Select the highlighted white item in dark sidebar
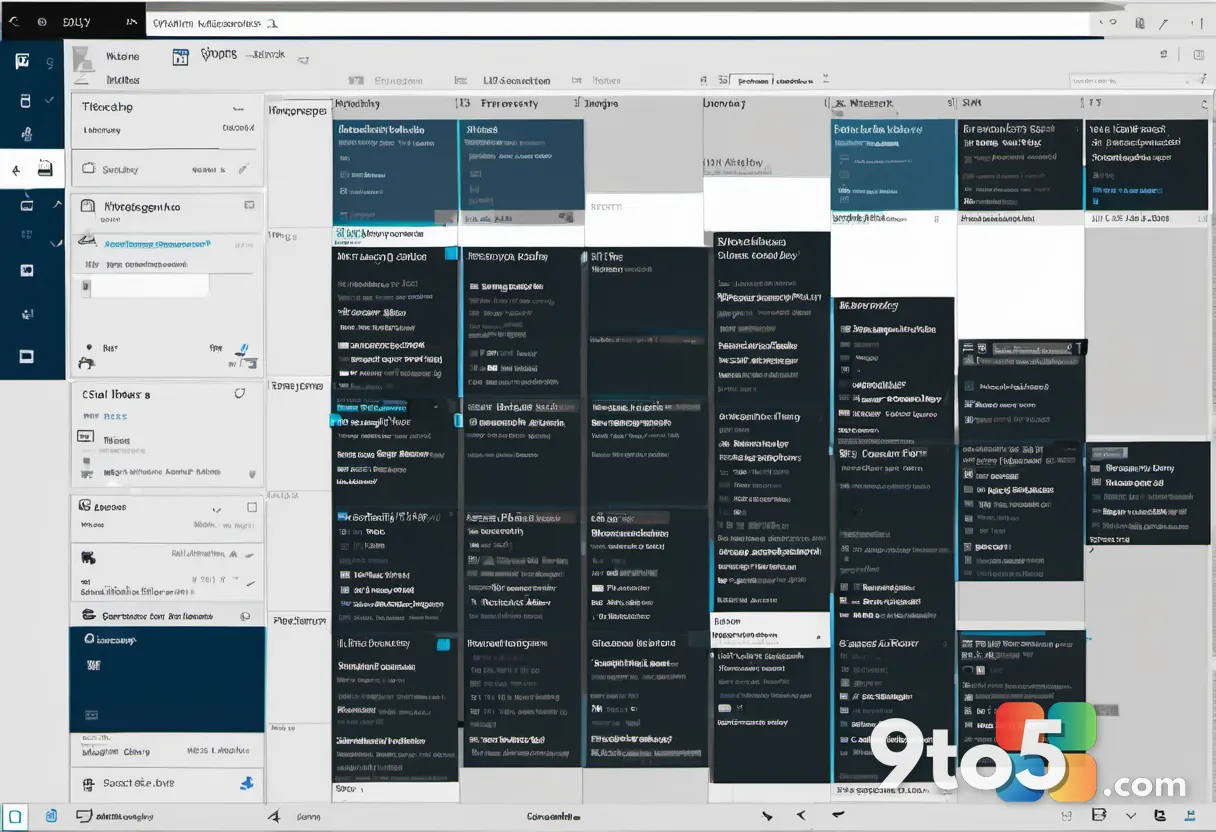The height and width of the screenshot is (832, 1216). 32,169
